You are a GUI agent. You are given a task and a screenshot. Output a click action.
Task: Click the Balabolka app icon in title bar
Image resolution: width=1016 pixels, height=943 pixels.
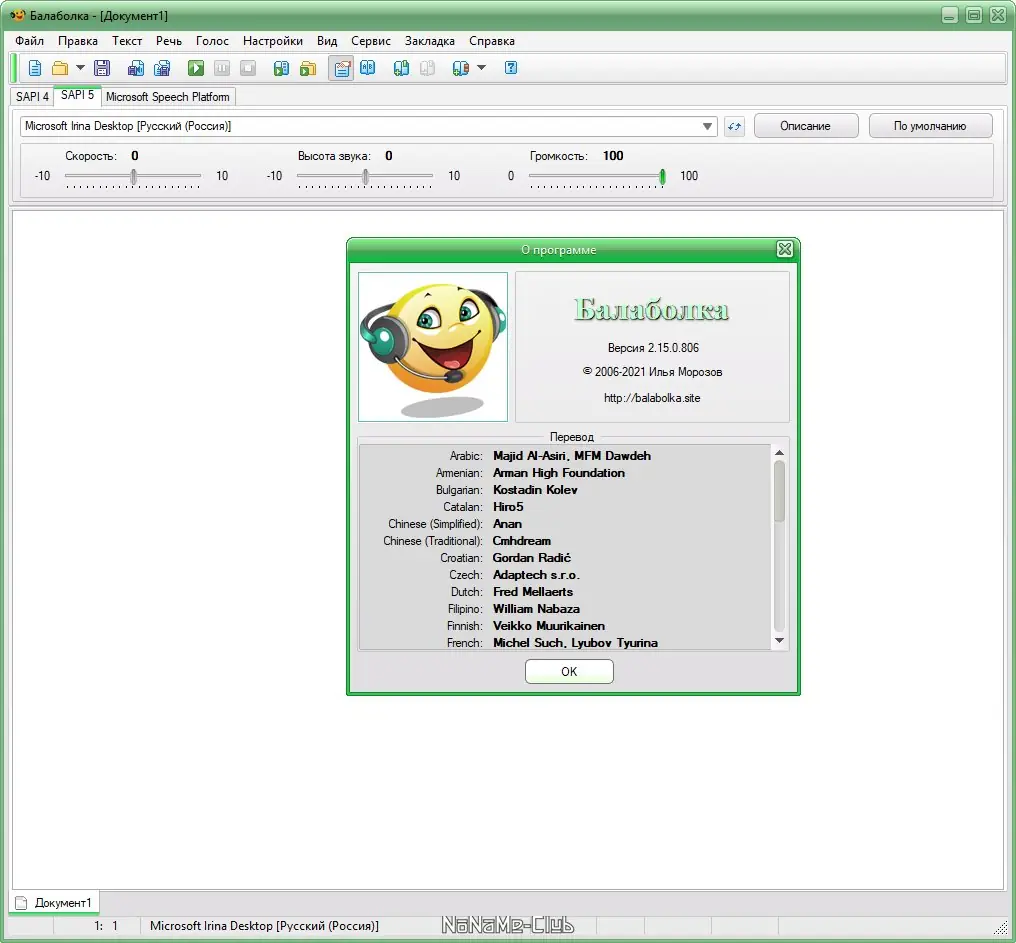click(17, 15)
